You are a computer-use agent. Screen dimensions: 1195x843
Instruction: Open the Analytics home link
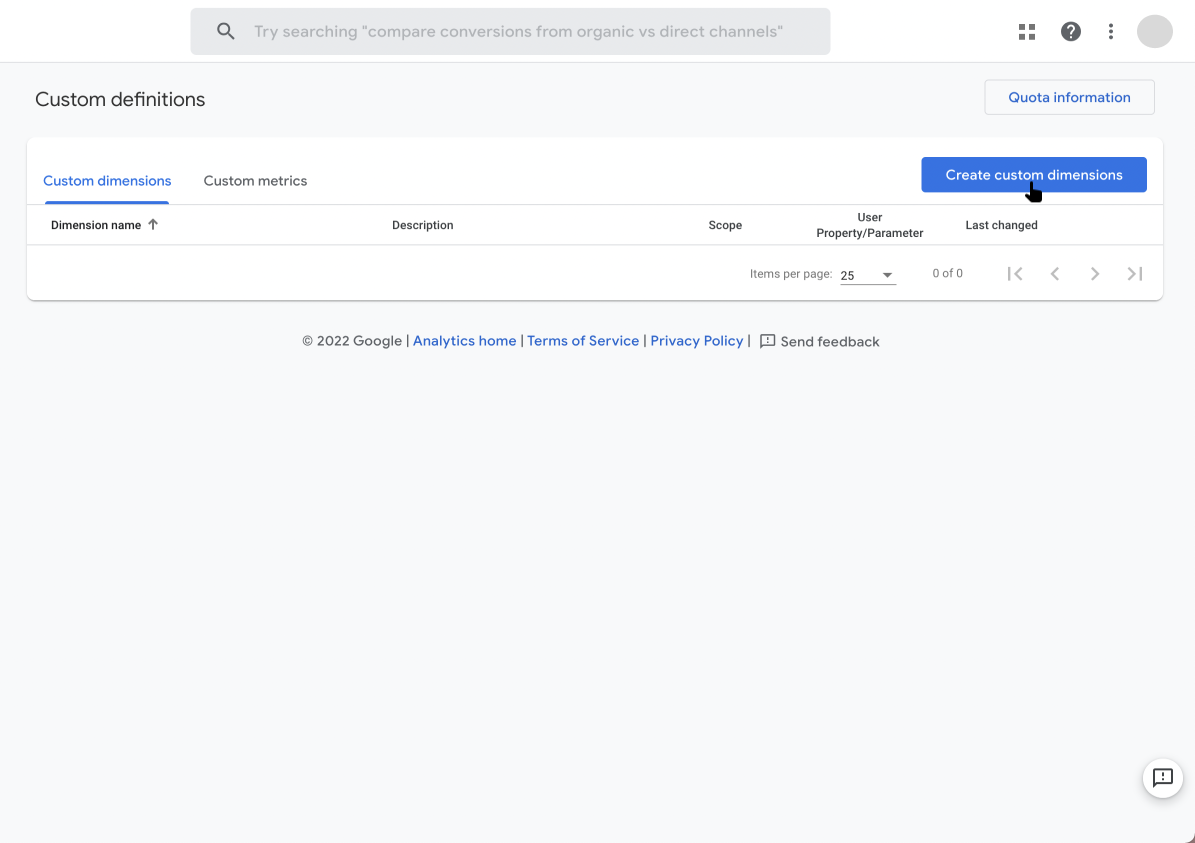[x=464, y=341]
